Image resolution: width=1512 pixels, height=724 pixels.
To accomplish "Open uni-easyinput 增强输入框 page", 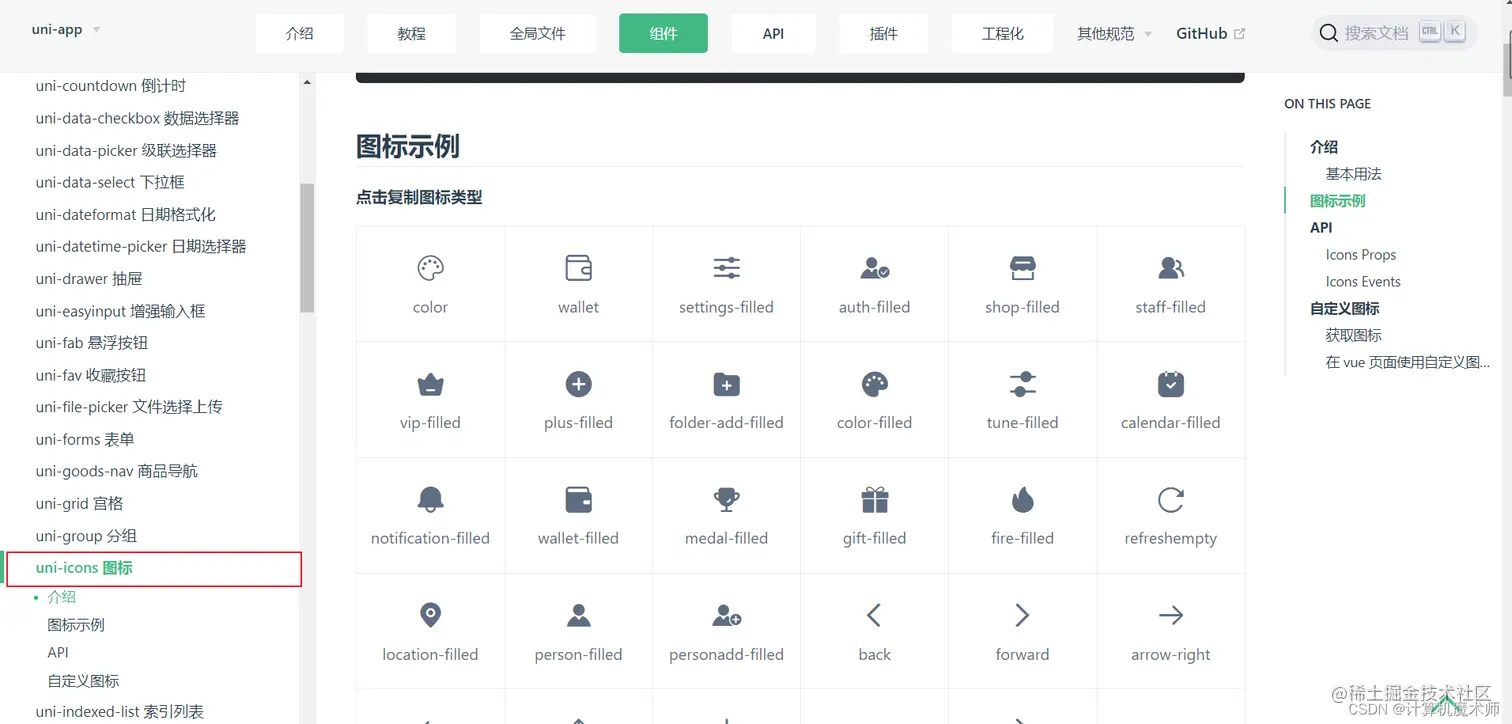I will (x=120, y=311).
